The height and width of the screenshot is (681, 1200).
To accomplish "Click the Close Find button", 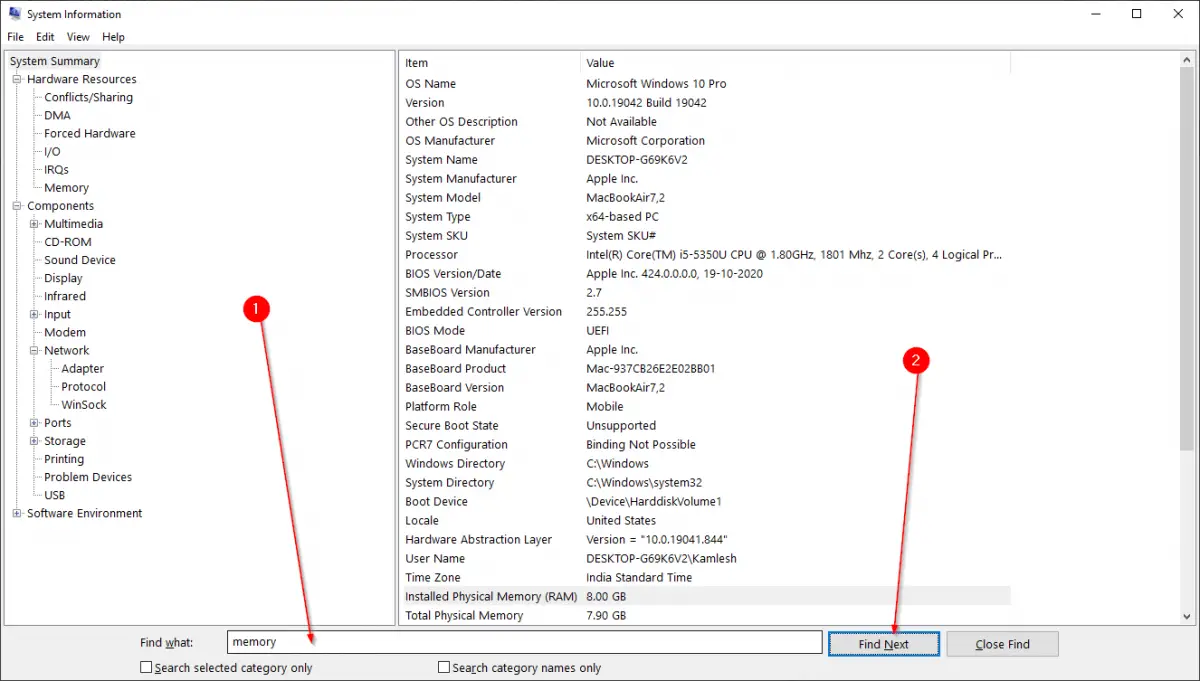I will click(1001, 643).
